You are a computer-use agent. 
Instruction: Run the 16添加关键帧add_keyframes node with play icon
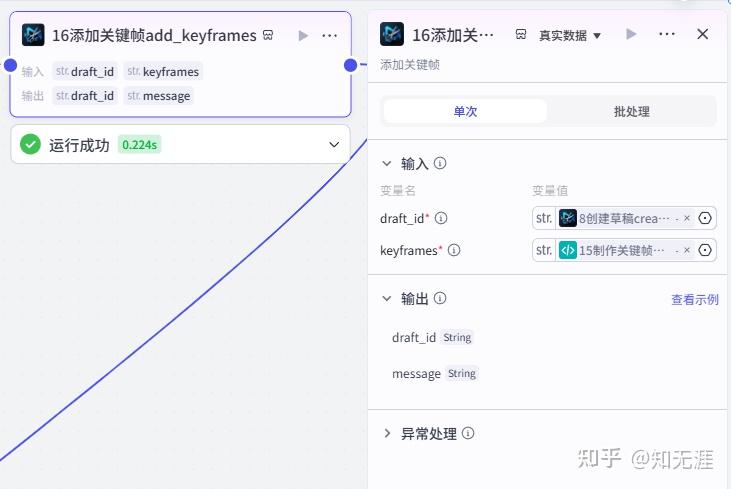coord(303,35)
